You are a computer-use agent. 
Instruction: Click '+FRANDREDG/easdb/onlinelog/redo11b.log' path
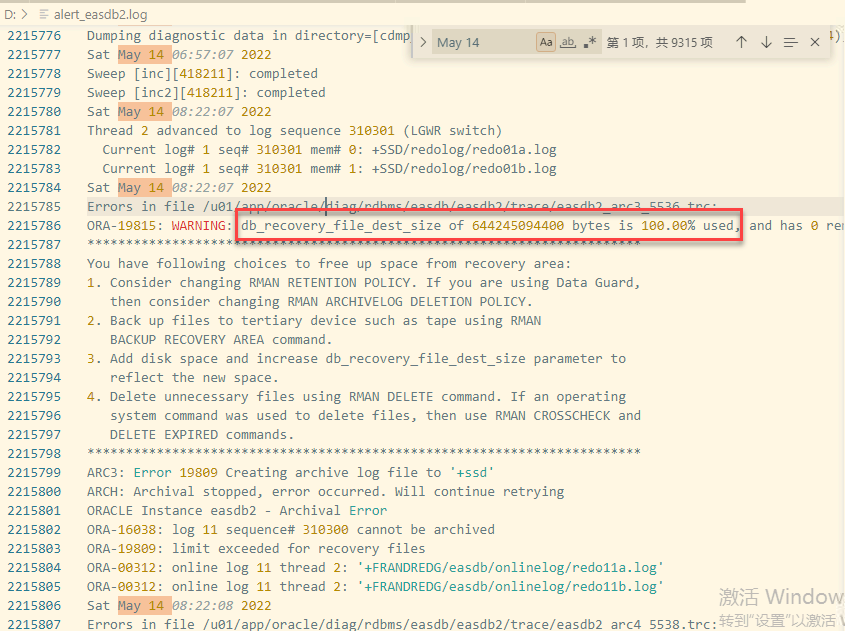click(510, 586)
